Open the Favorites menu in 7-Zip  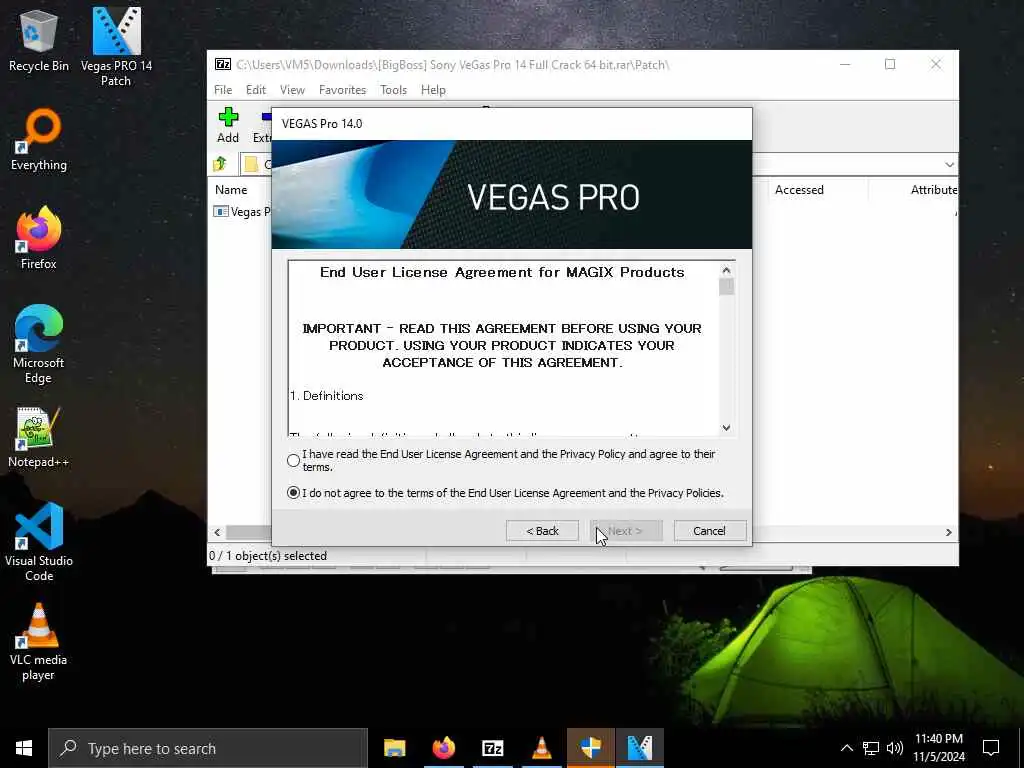pos(342,90)
